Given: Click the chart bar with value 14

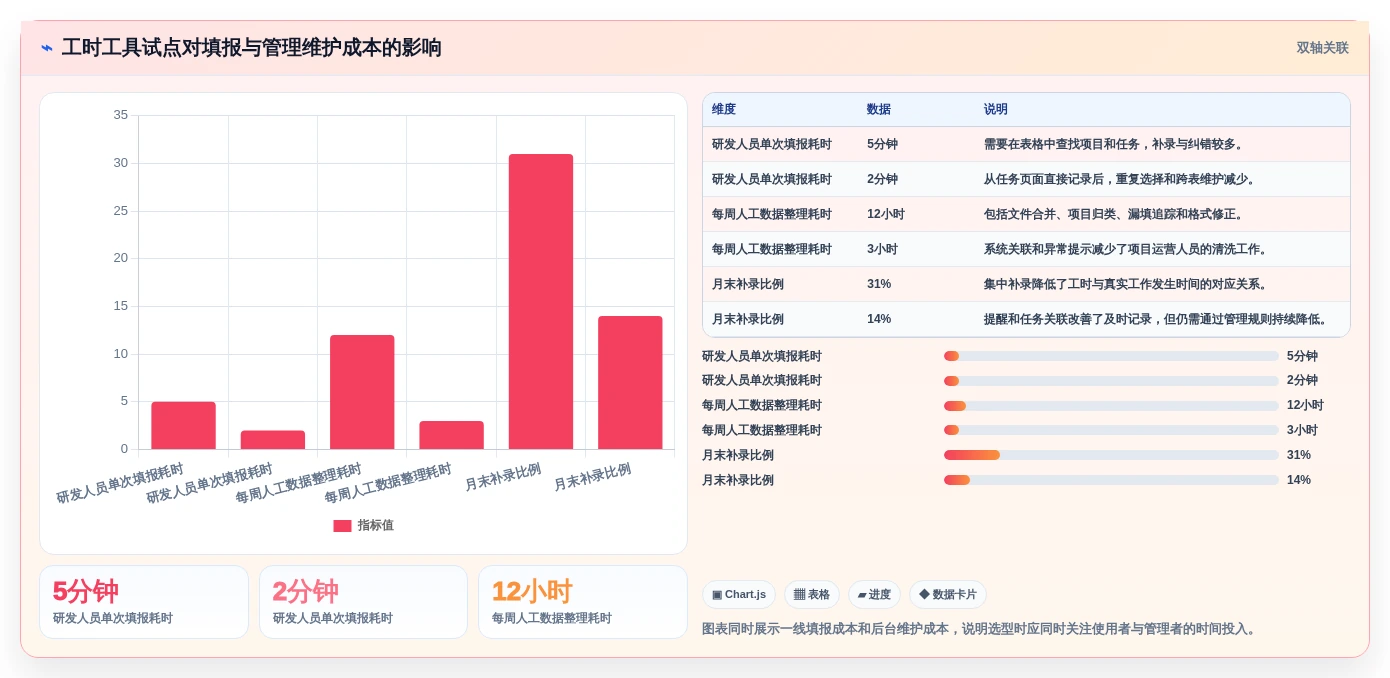Looking at the screenshot, I should pos(630,383).
